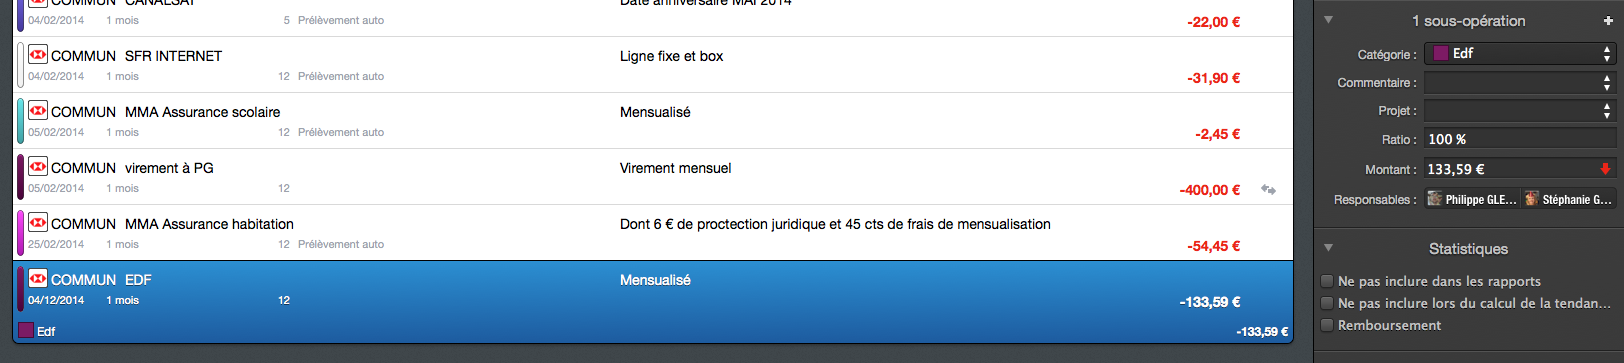Check Ne pas inclure lors du calcul de la tendance
The height and width of the screenshot is (363, 1624).
click(1327, 303)
